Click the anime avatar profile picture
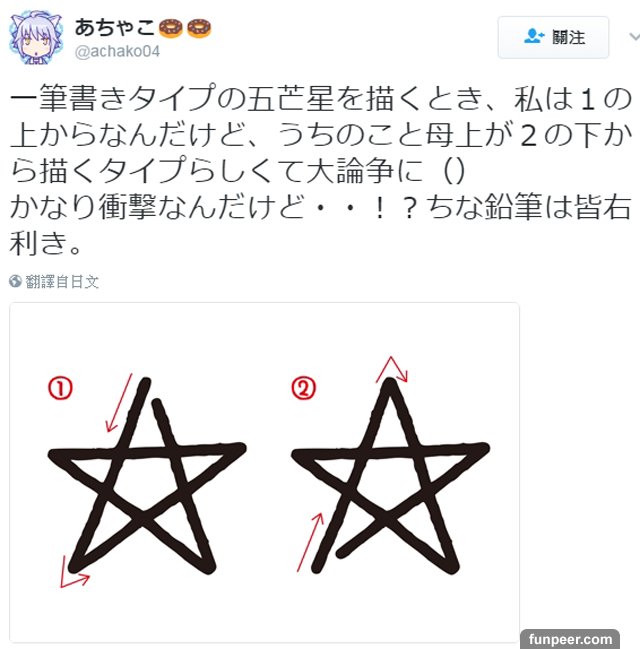640x649 pixels. pos(36,37)
